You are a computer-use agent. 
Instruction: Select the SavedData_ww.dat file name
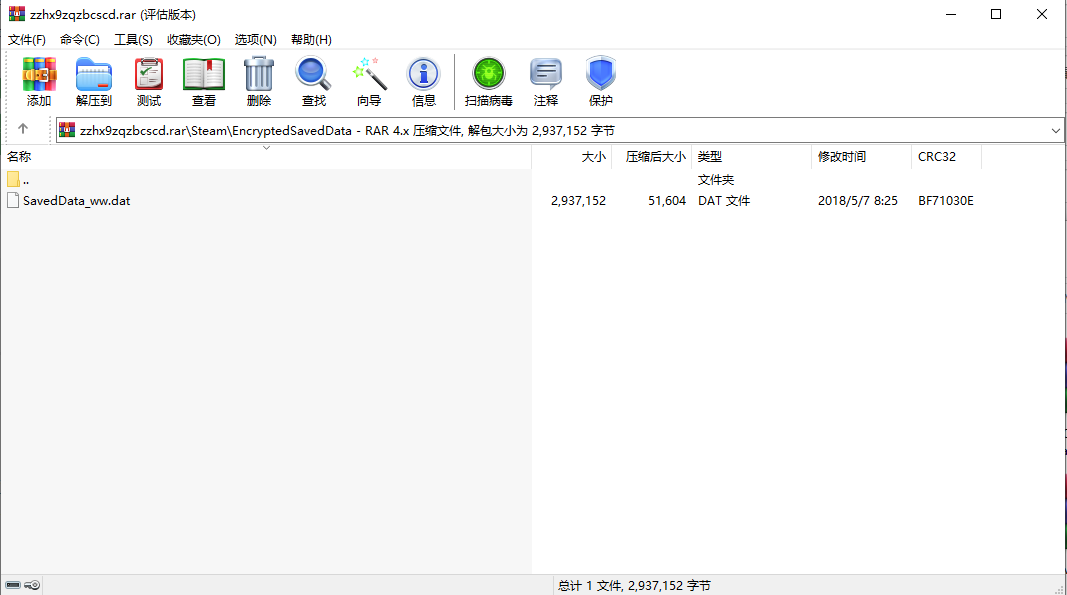[x=76, y=201]
